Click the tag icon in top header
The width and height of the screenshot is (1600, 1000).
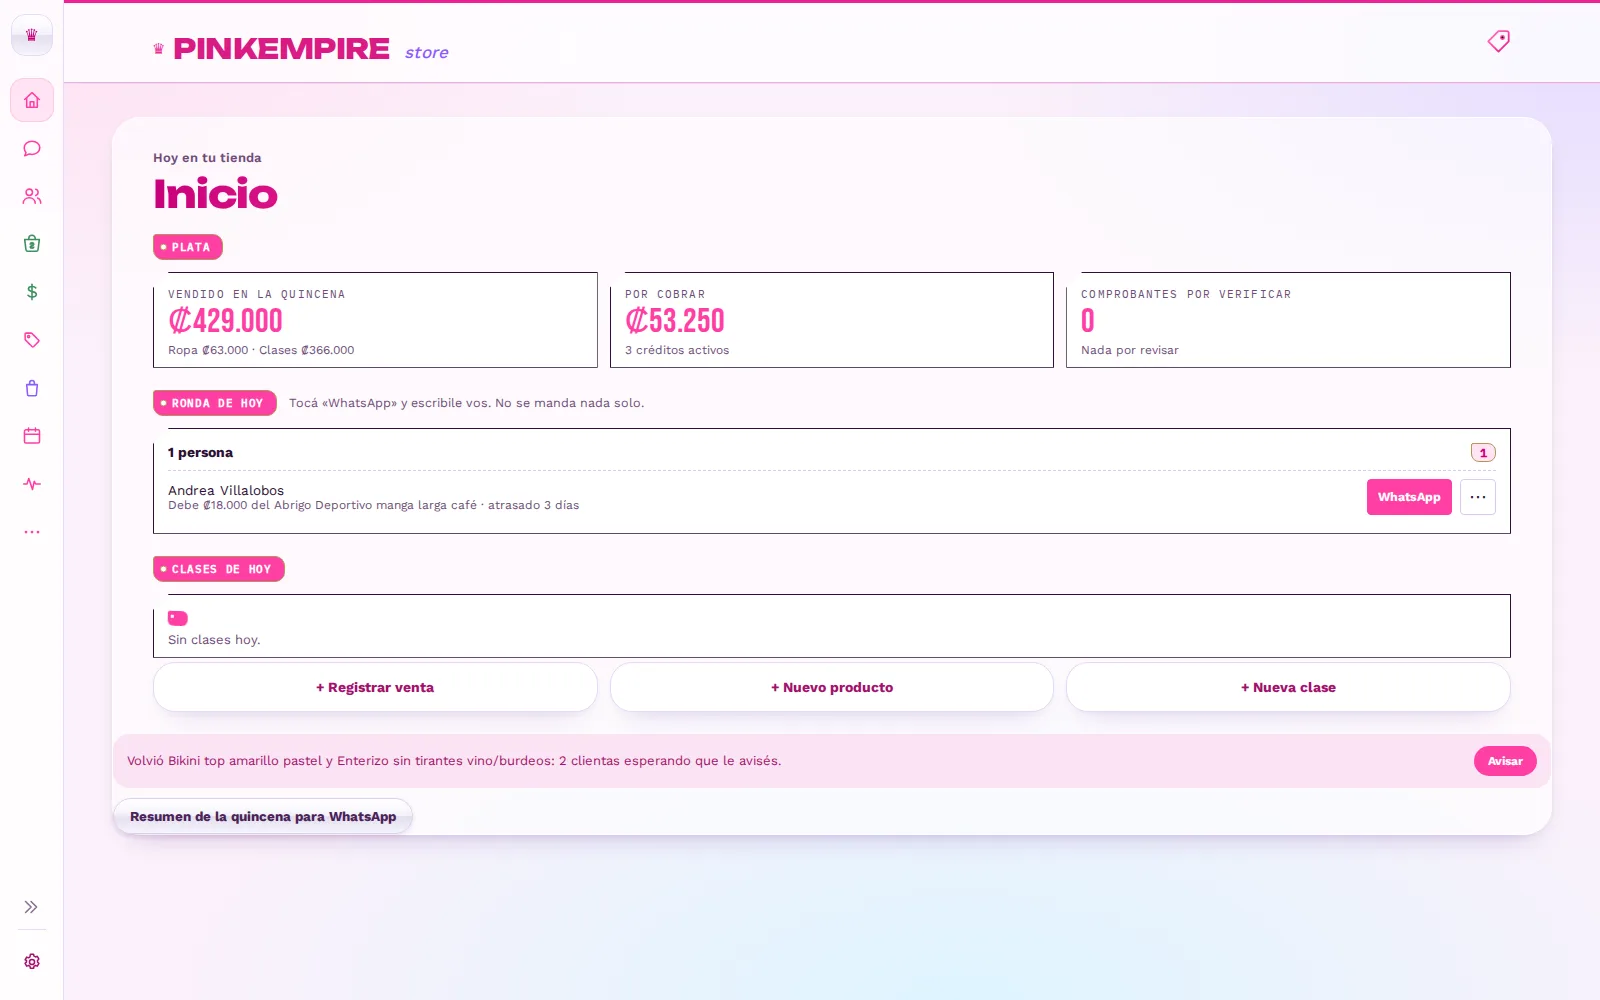tap(1498, 41)
